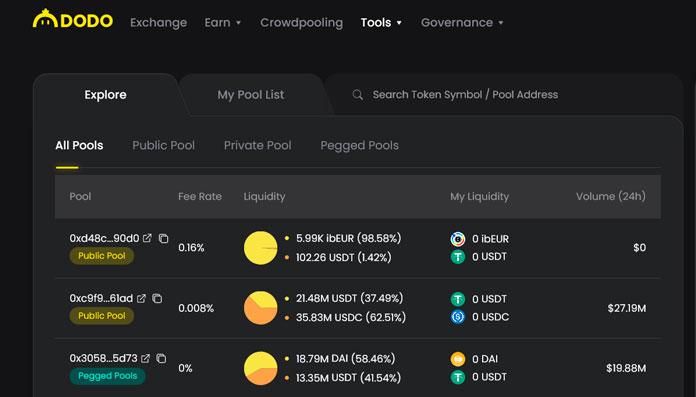Select the Private Pool filter
This screenshot has height=397, width=696.
click(x=257, y=145)
